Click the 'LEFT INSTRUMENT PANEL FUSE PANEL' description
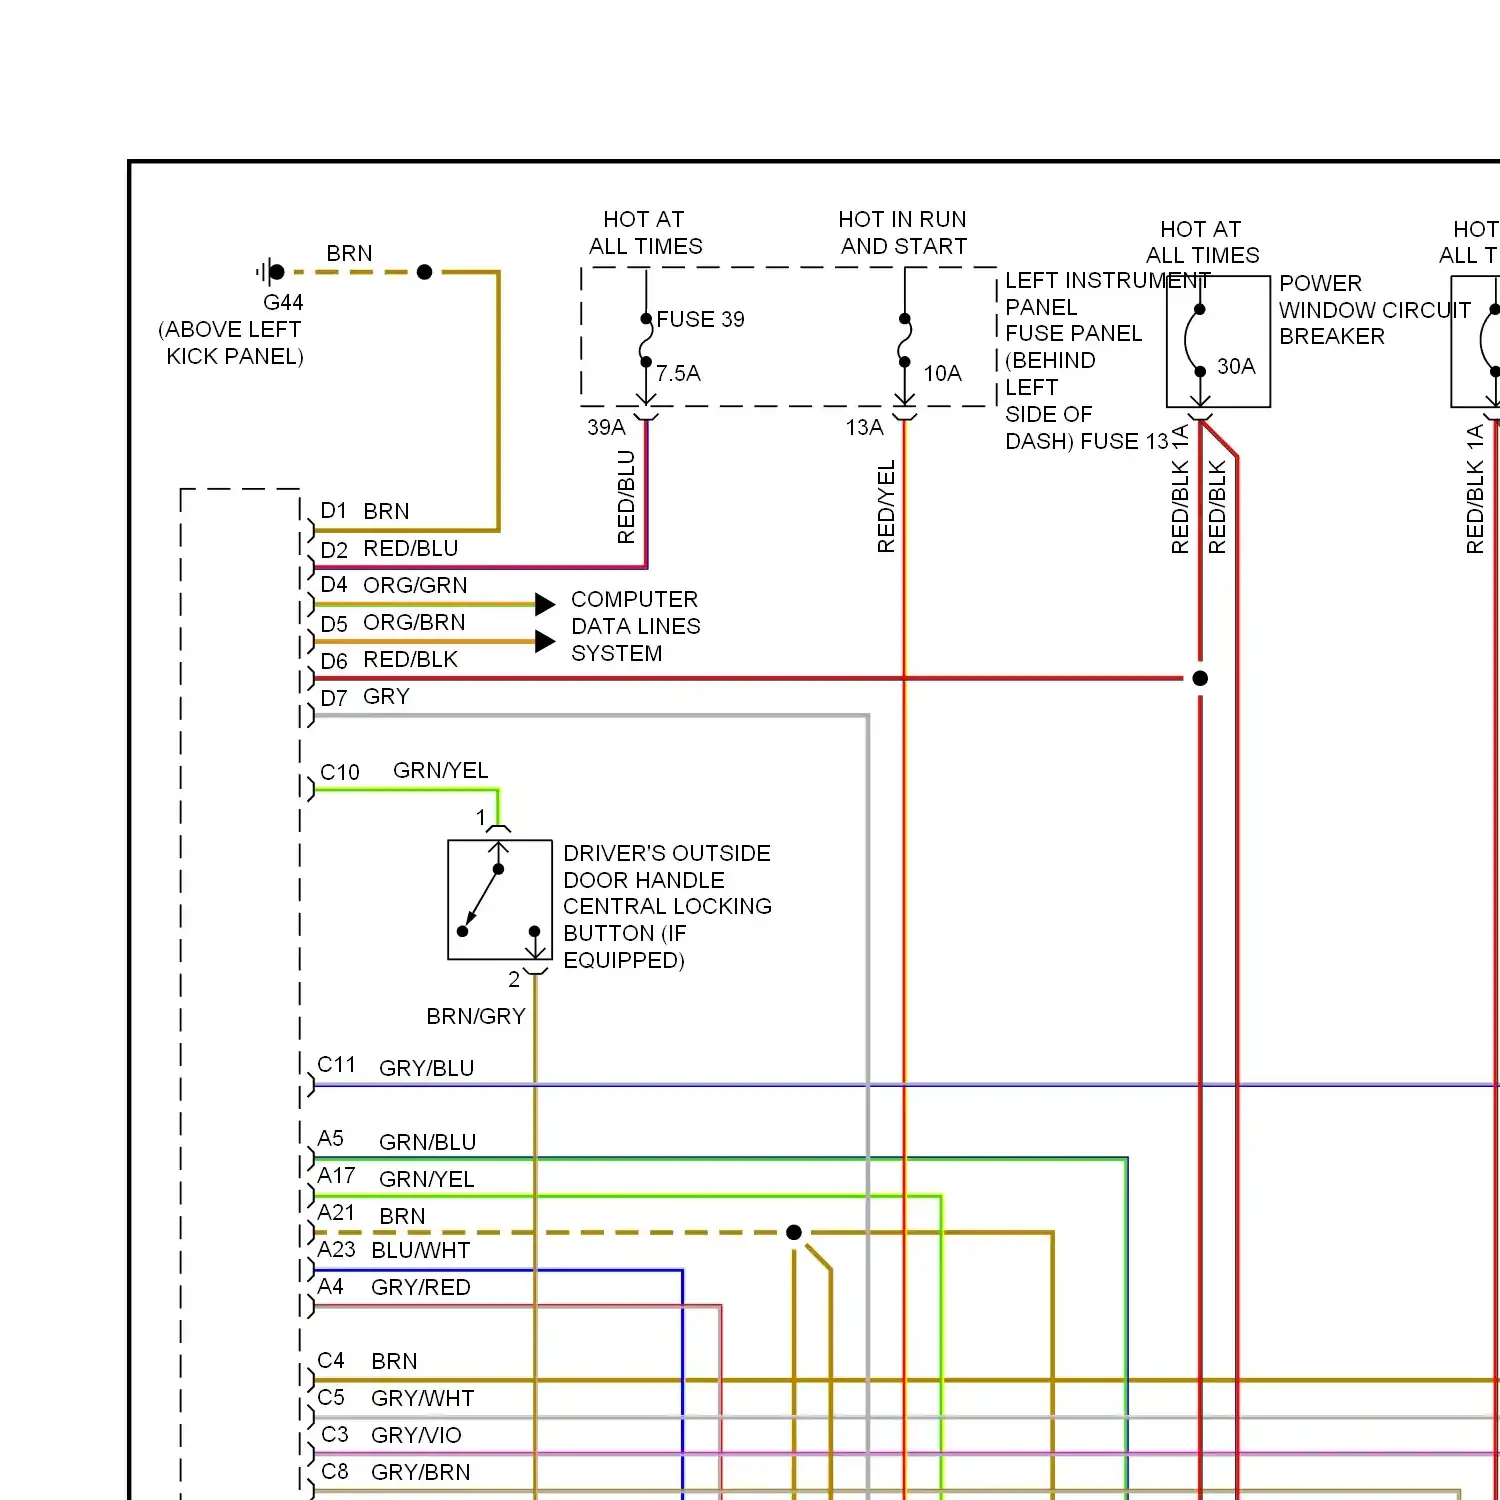The width and height of the screenshot is (1500, 1500). point(1107,360)
